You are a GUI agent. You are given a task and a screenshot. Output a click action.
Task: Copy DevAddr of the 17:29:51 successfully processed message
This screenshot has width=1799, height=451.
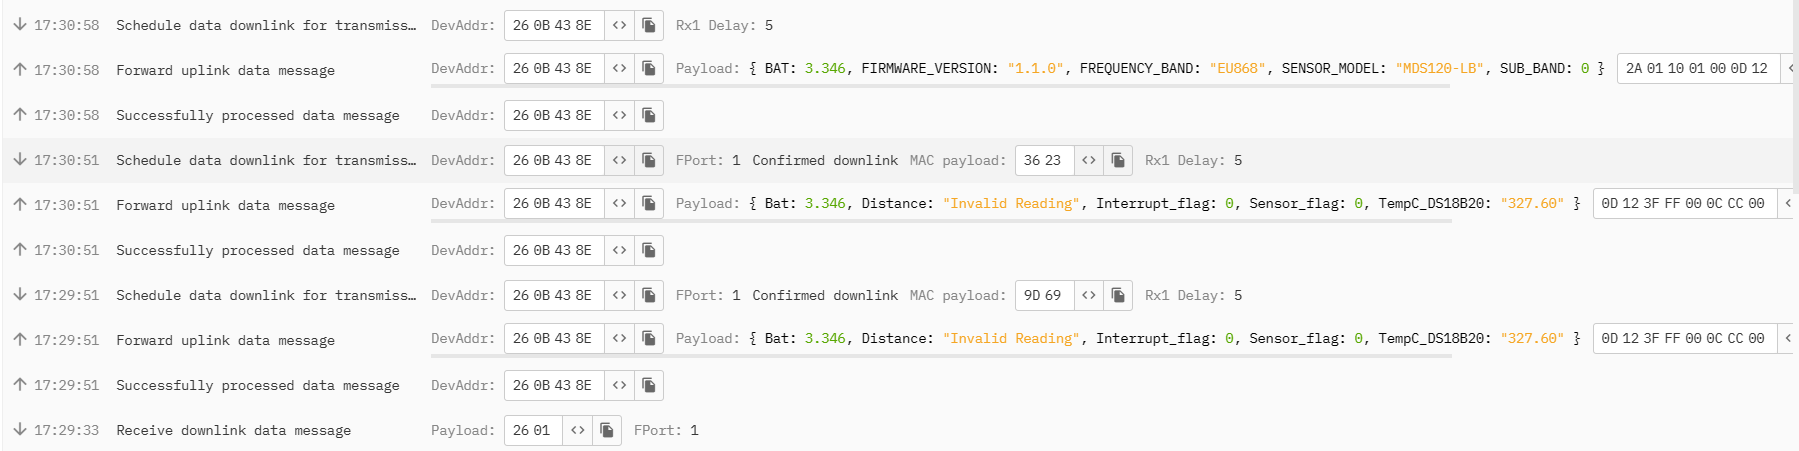click(649, 385)
